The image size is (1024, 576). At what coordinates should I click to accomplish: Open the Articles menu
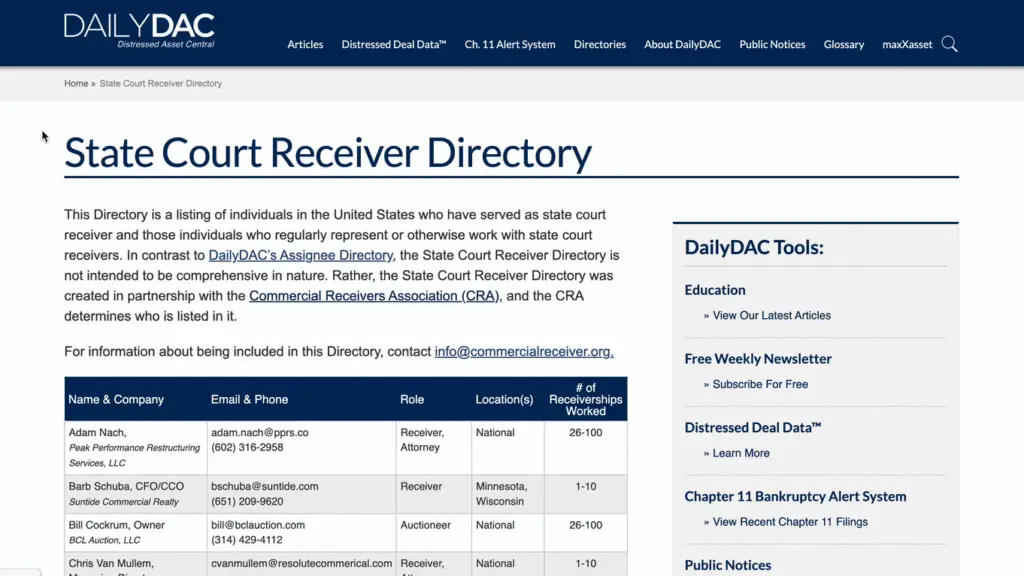pos(305,44)
